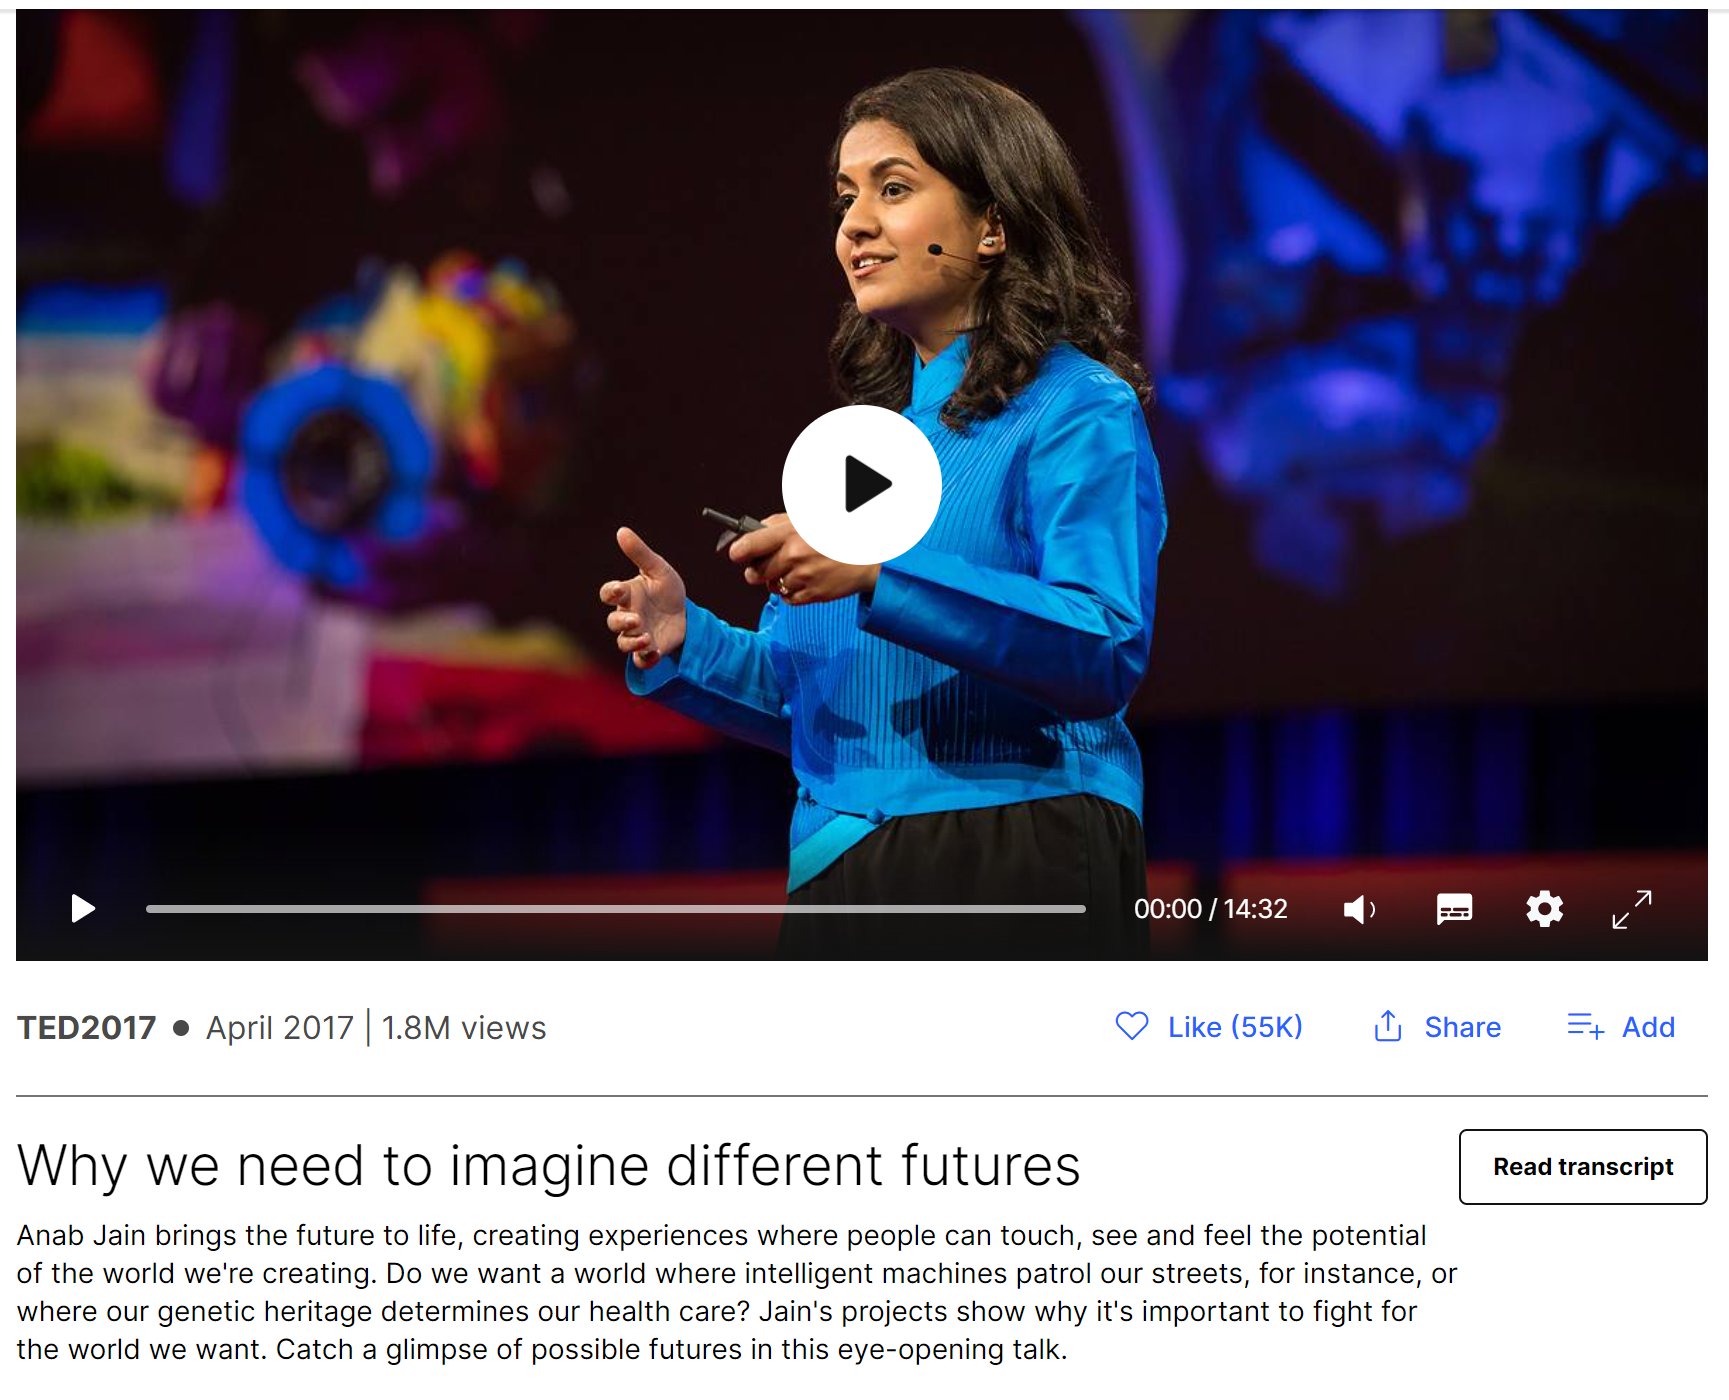Like this talk with heart icon
Screen dimensions: 1729x1400
(x=1132, y=1026)
